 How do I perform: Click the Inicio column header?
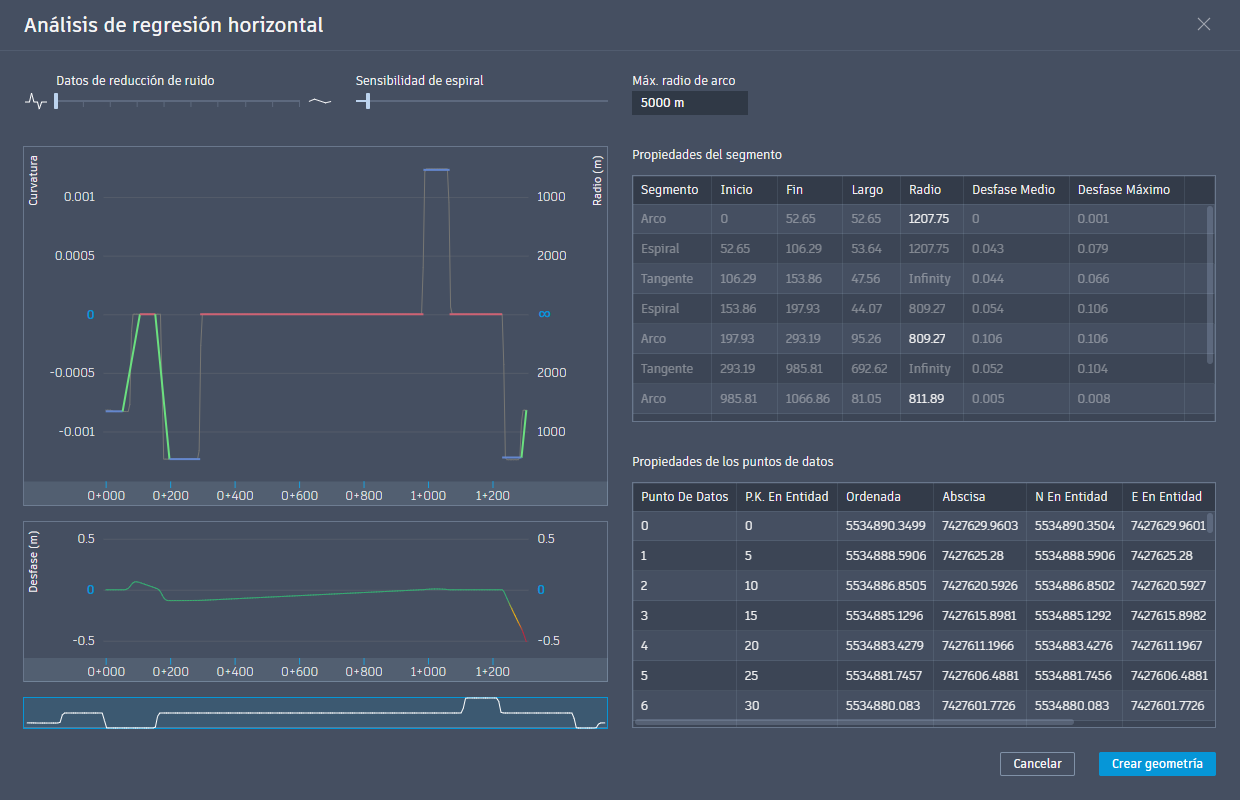click(745, 190)
